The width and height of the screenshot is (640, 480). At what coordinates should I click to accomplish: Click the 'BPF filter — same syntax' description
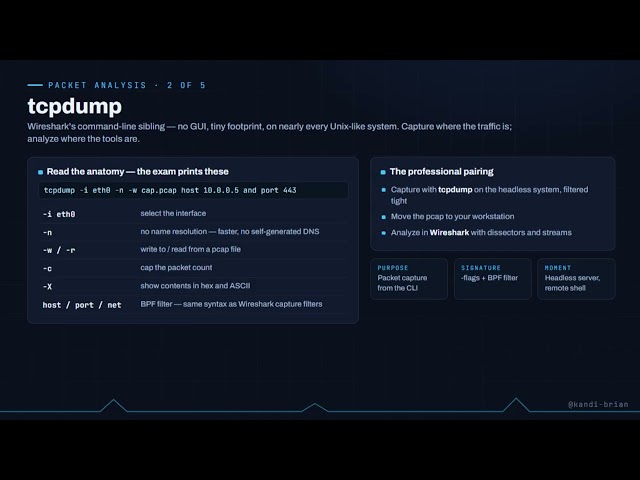pos(231,304)
